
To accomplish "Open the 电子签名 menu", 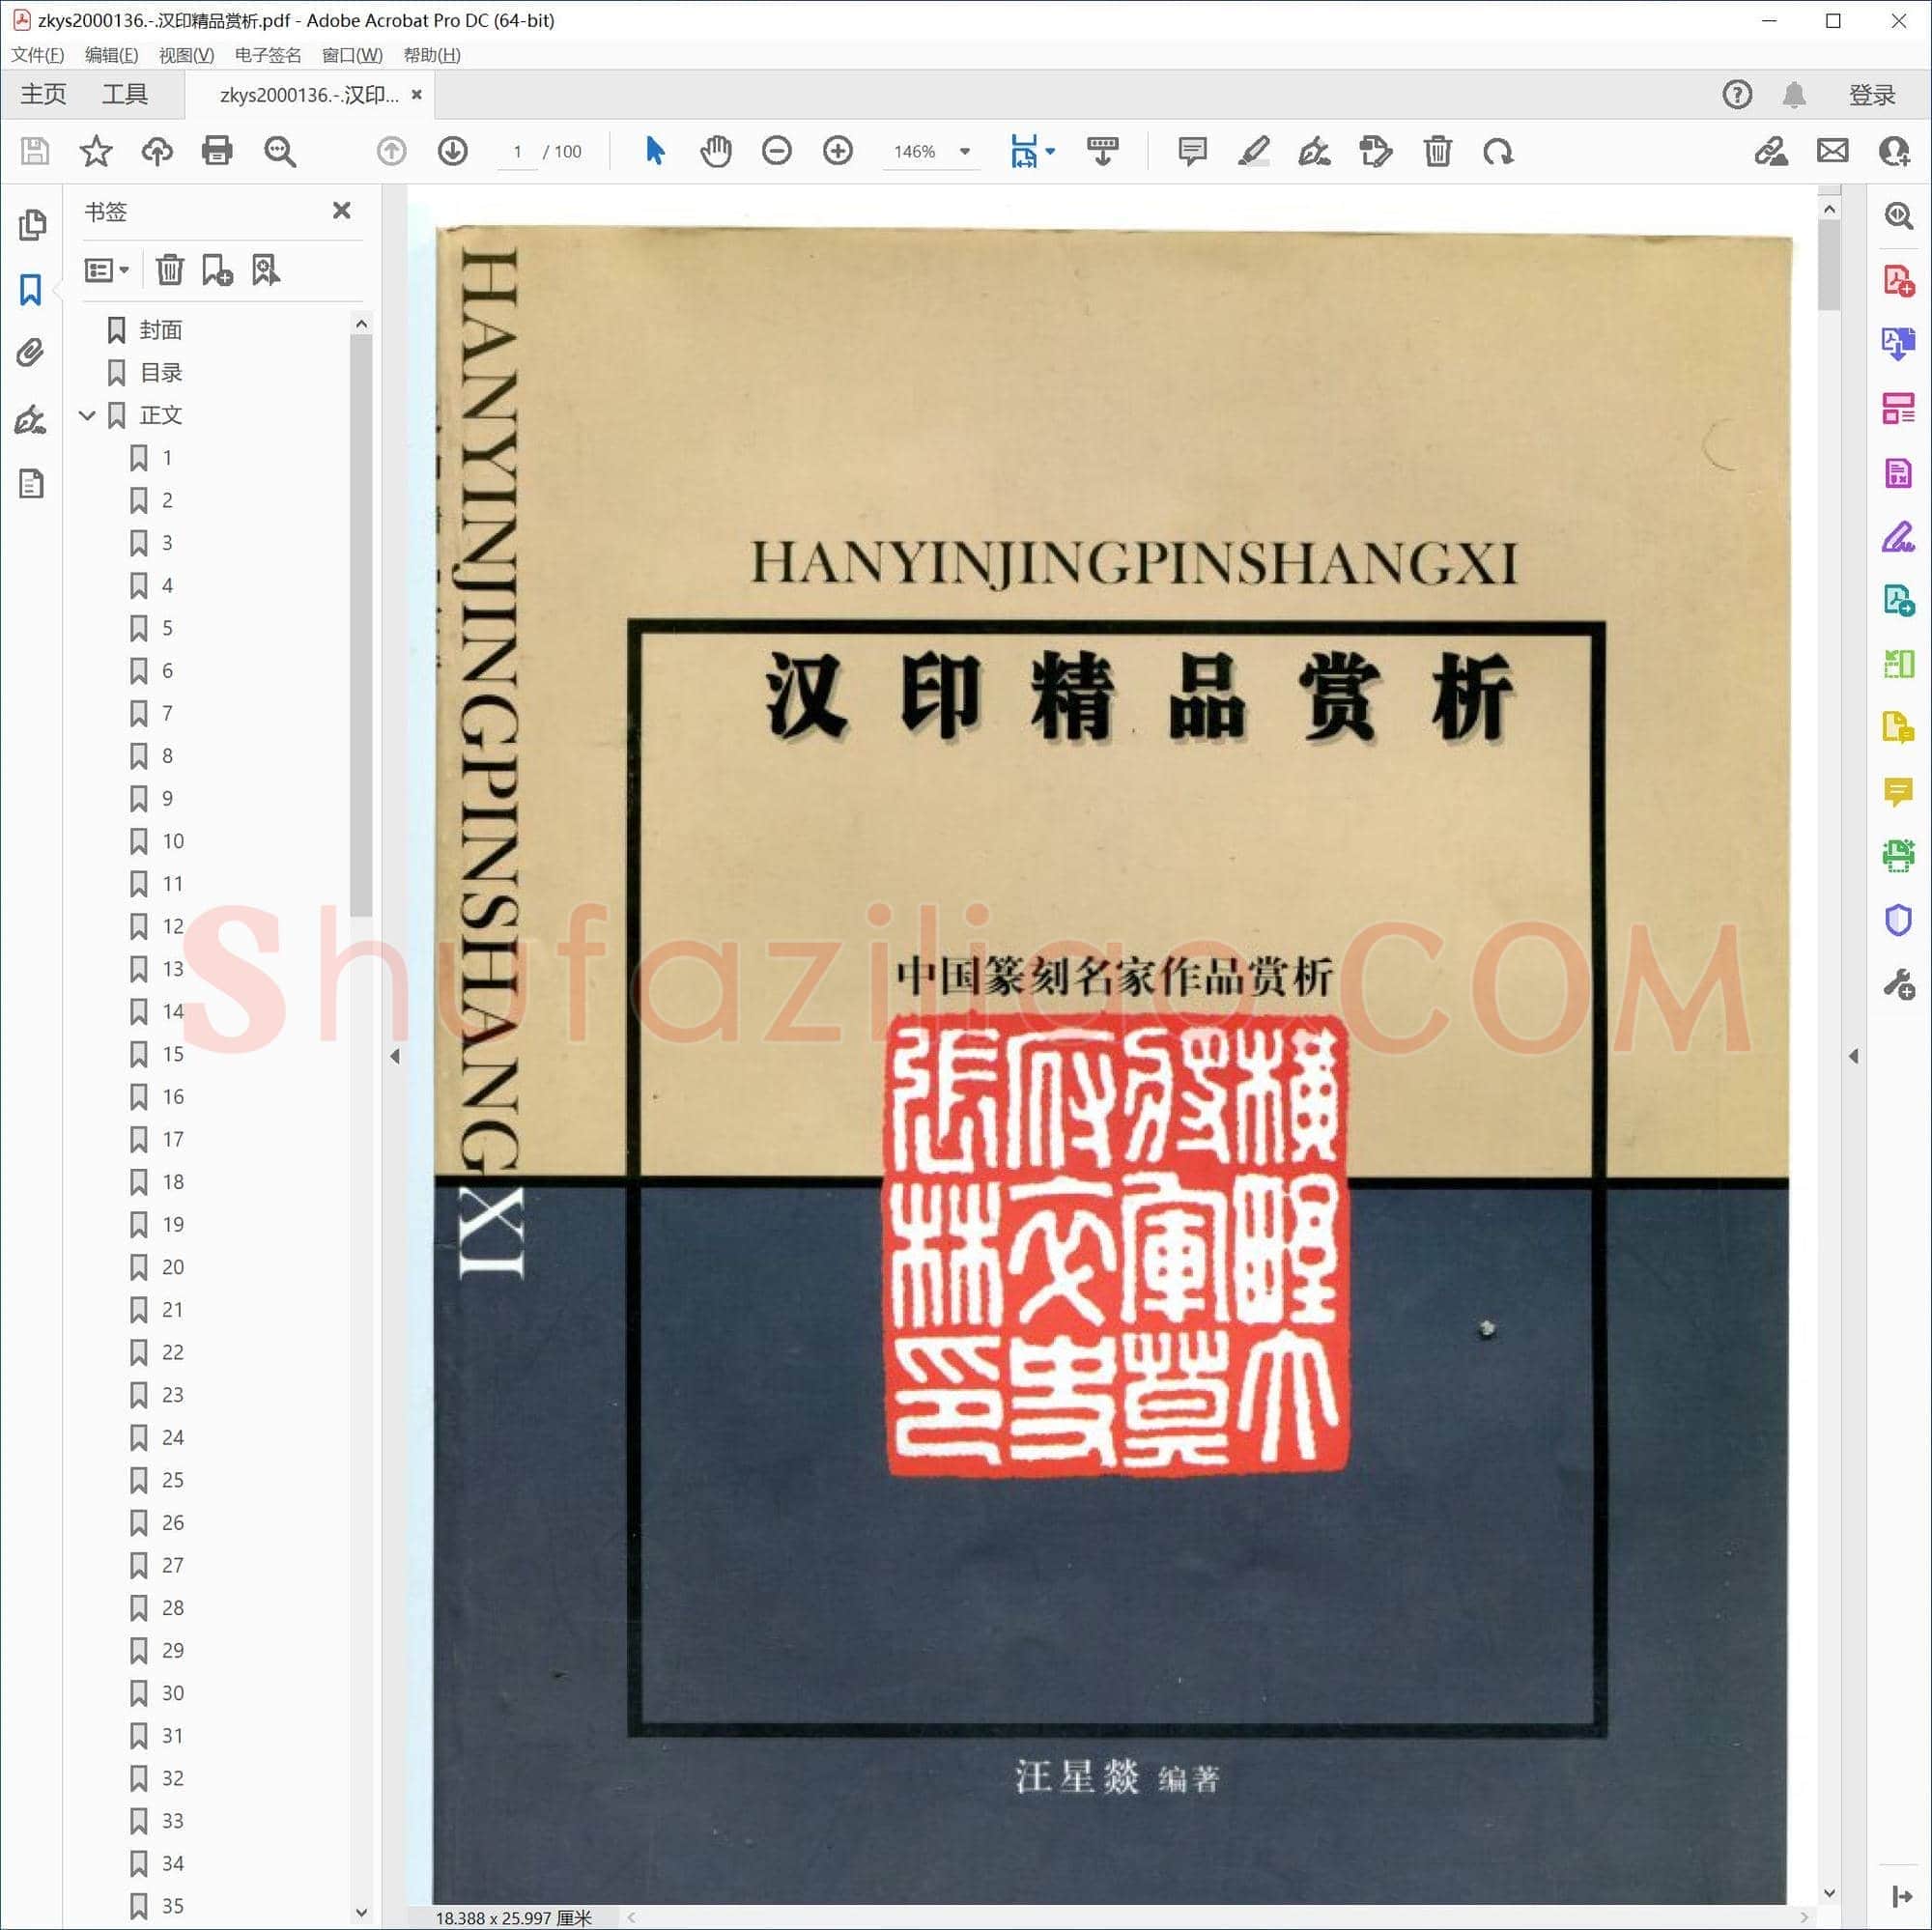I will pyautogui.click(x=268, y=55).
